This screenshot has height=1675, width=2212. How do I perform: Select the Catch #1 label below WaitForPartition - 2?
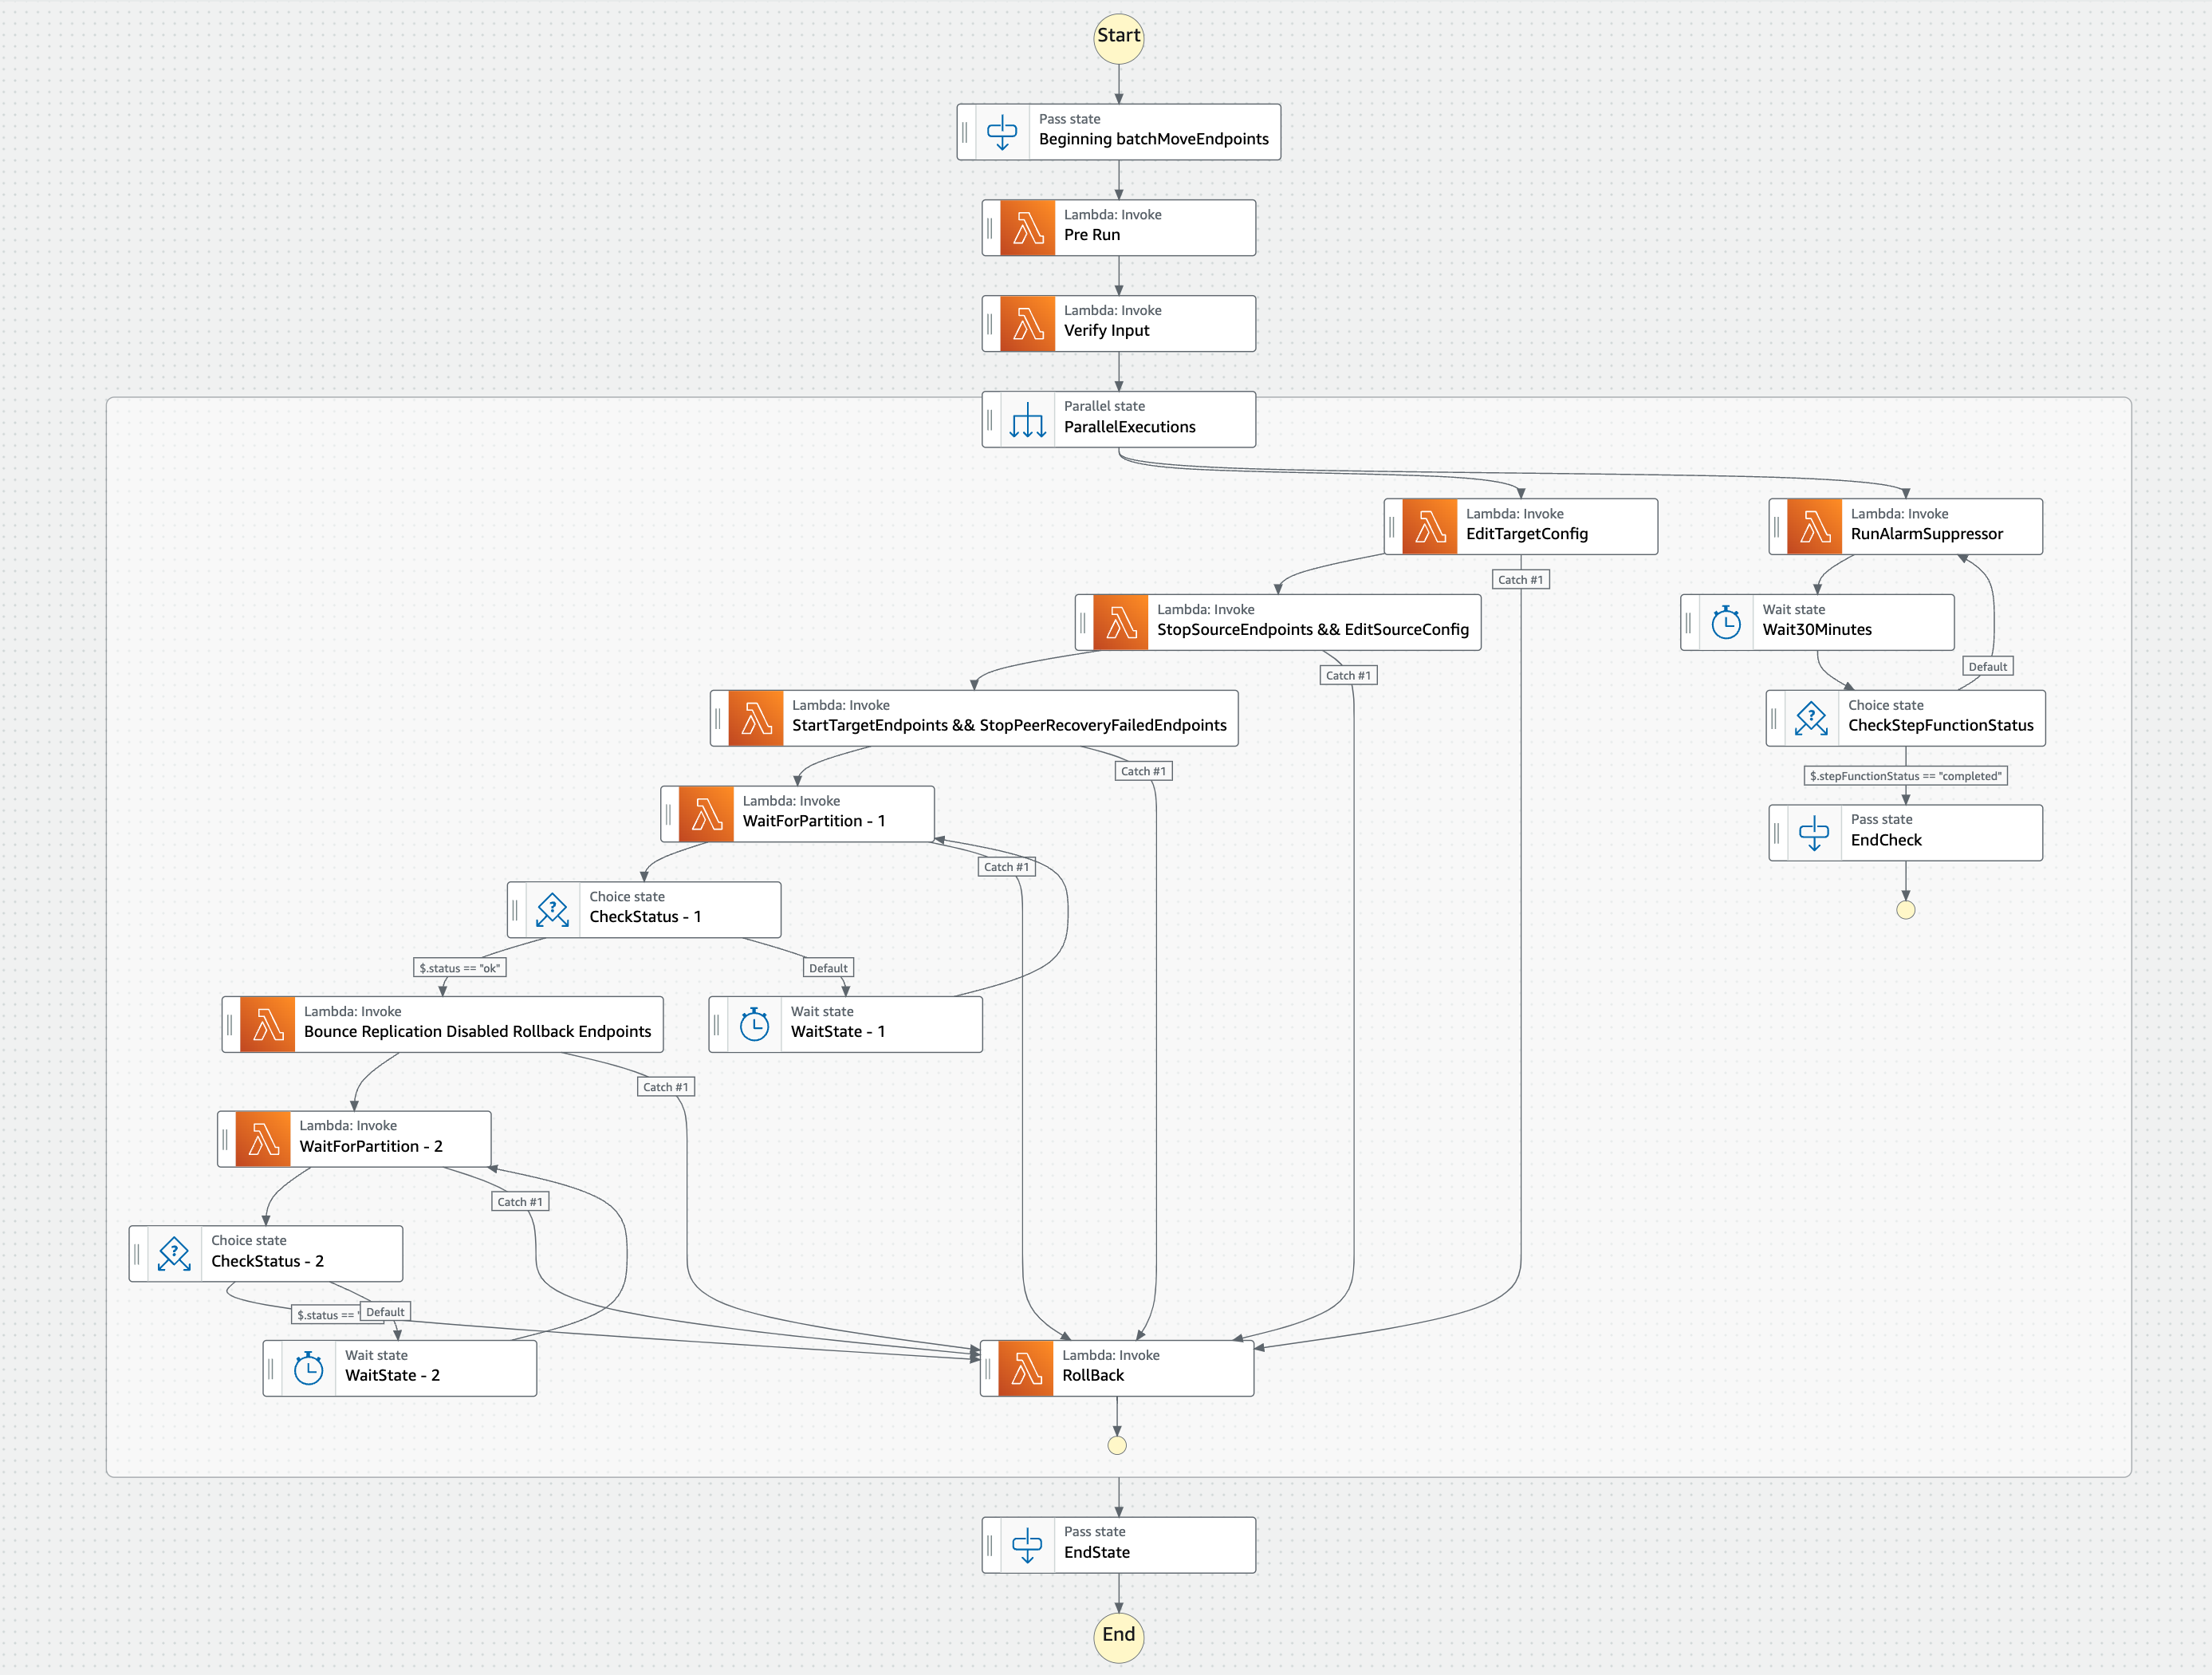coord(520,1202)
